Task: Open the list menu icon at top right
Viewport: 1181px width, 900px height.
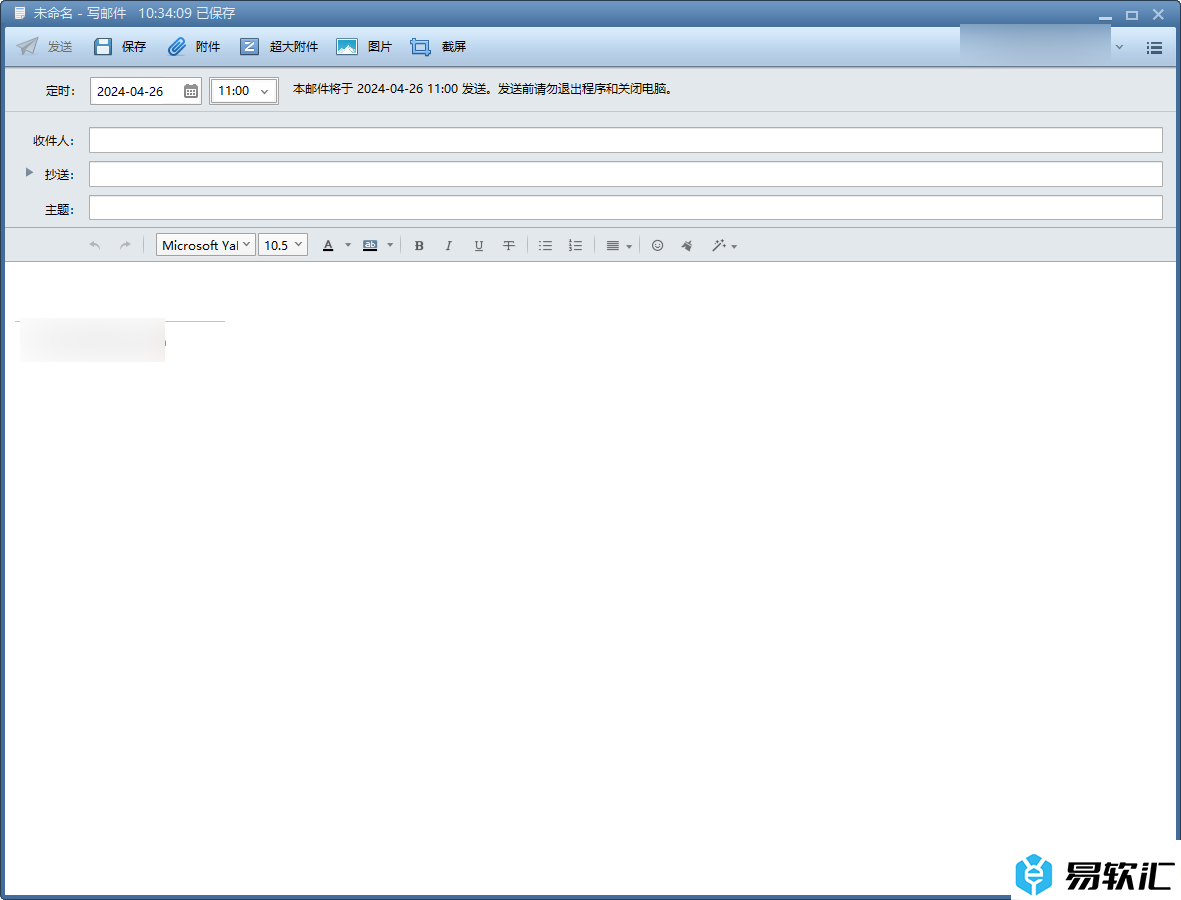Action: (1154, 48)
